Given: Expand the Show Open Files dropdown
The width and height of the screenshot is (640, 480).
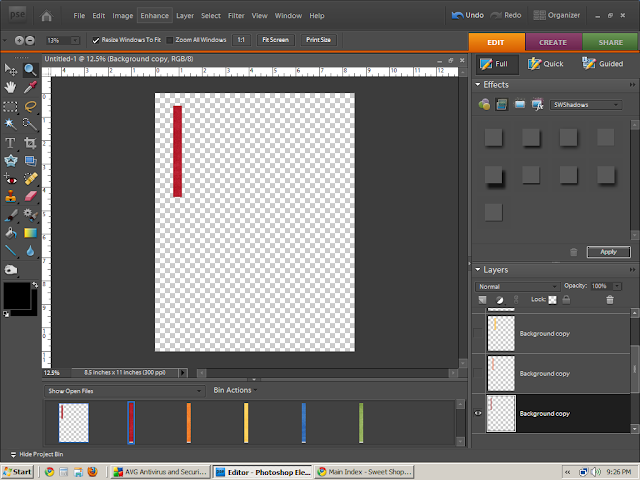Looking at the screenshot, I should (x=123, y=390).
